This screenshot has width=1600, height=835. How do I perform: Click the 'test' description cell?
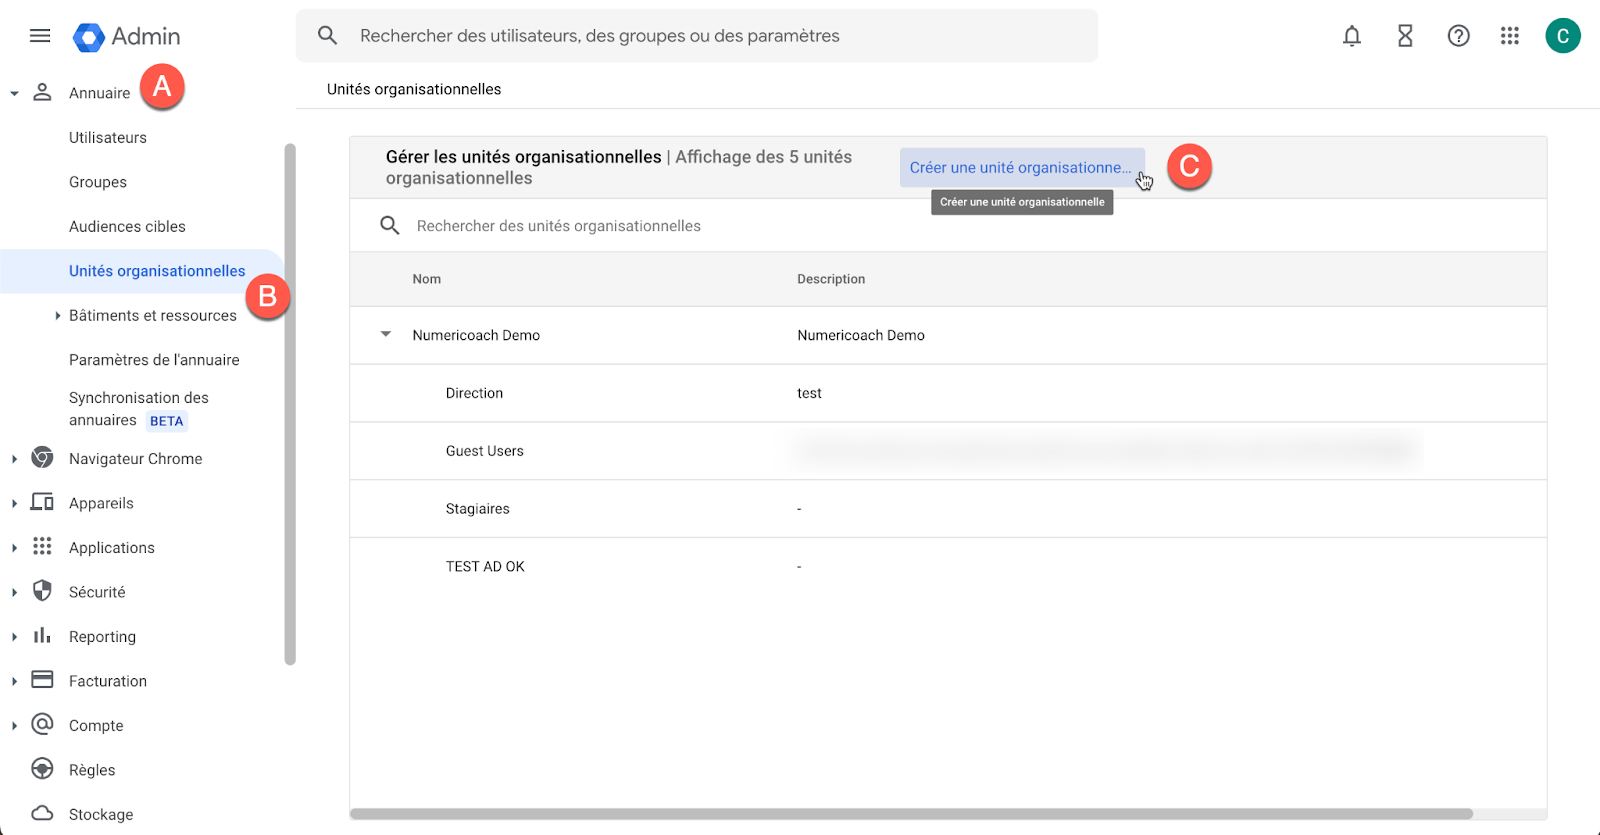pyautogui.click(x=809, y=393)
